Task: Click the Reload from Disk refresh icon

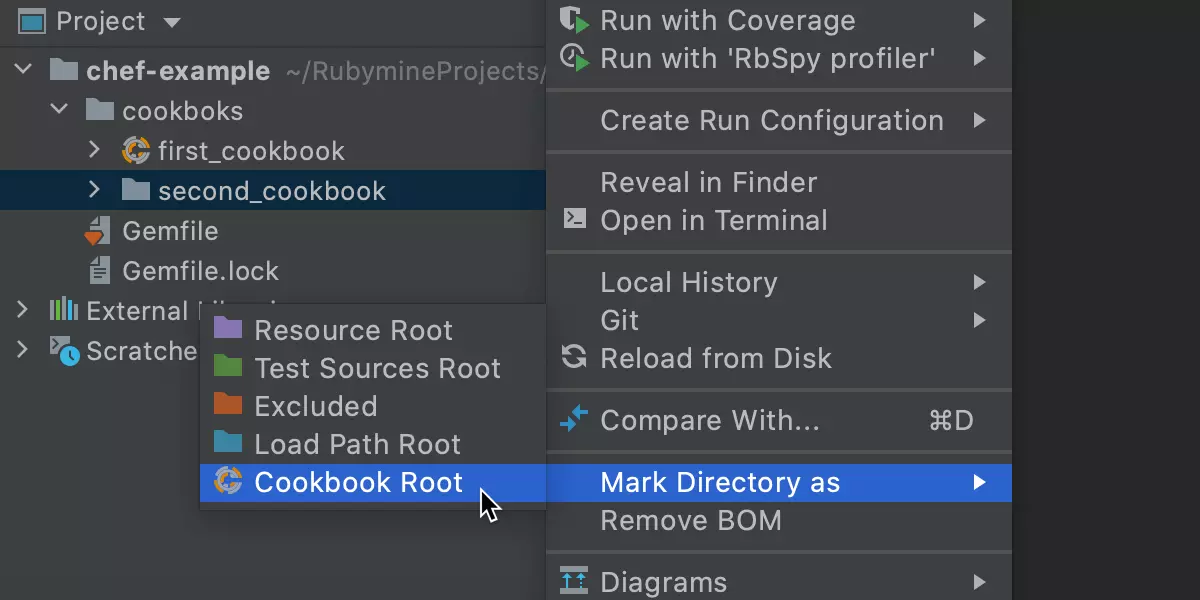Action: [574, 356]
